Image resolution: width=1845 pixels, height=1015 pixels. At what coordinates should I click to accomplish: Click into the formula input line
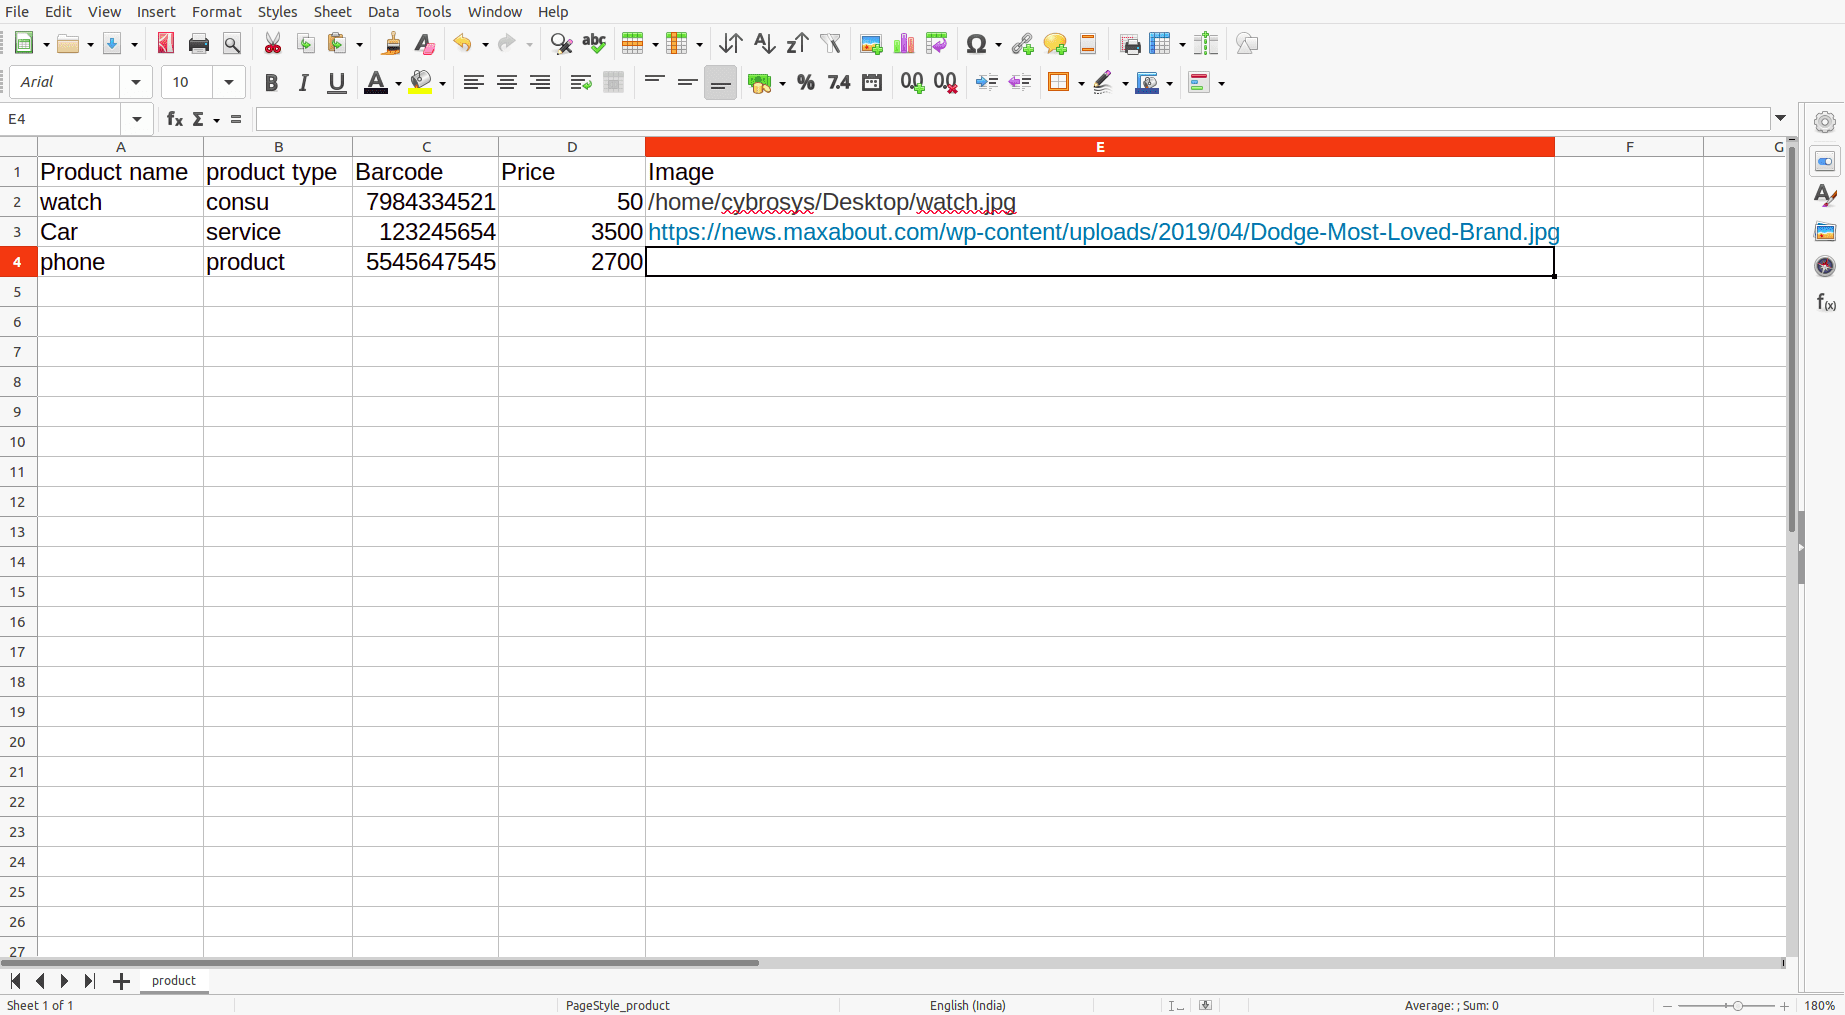click(1013, 119)
